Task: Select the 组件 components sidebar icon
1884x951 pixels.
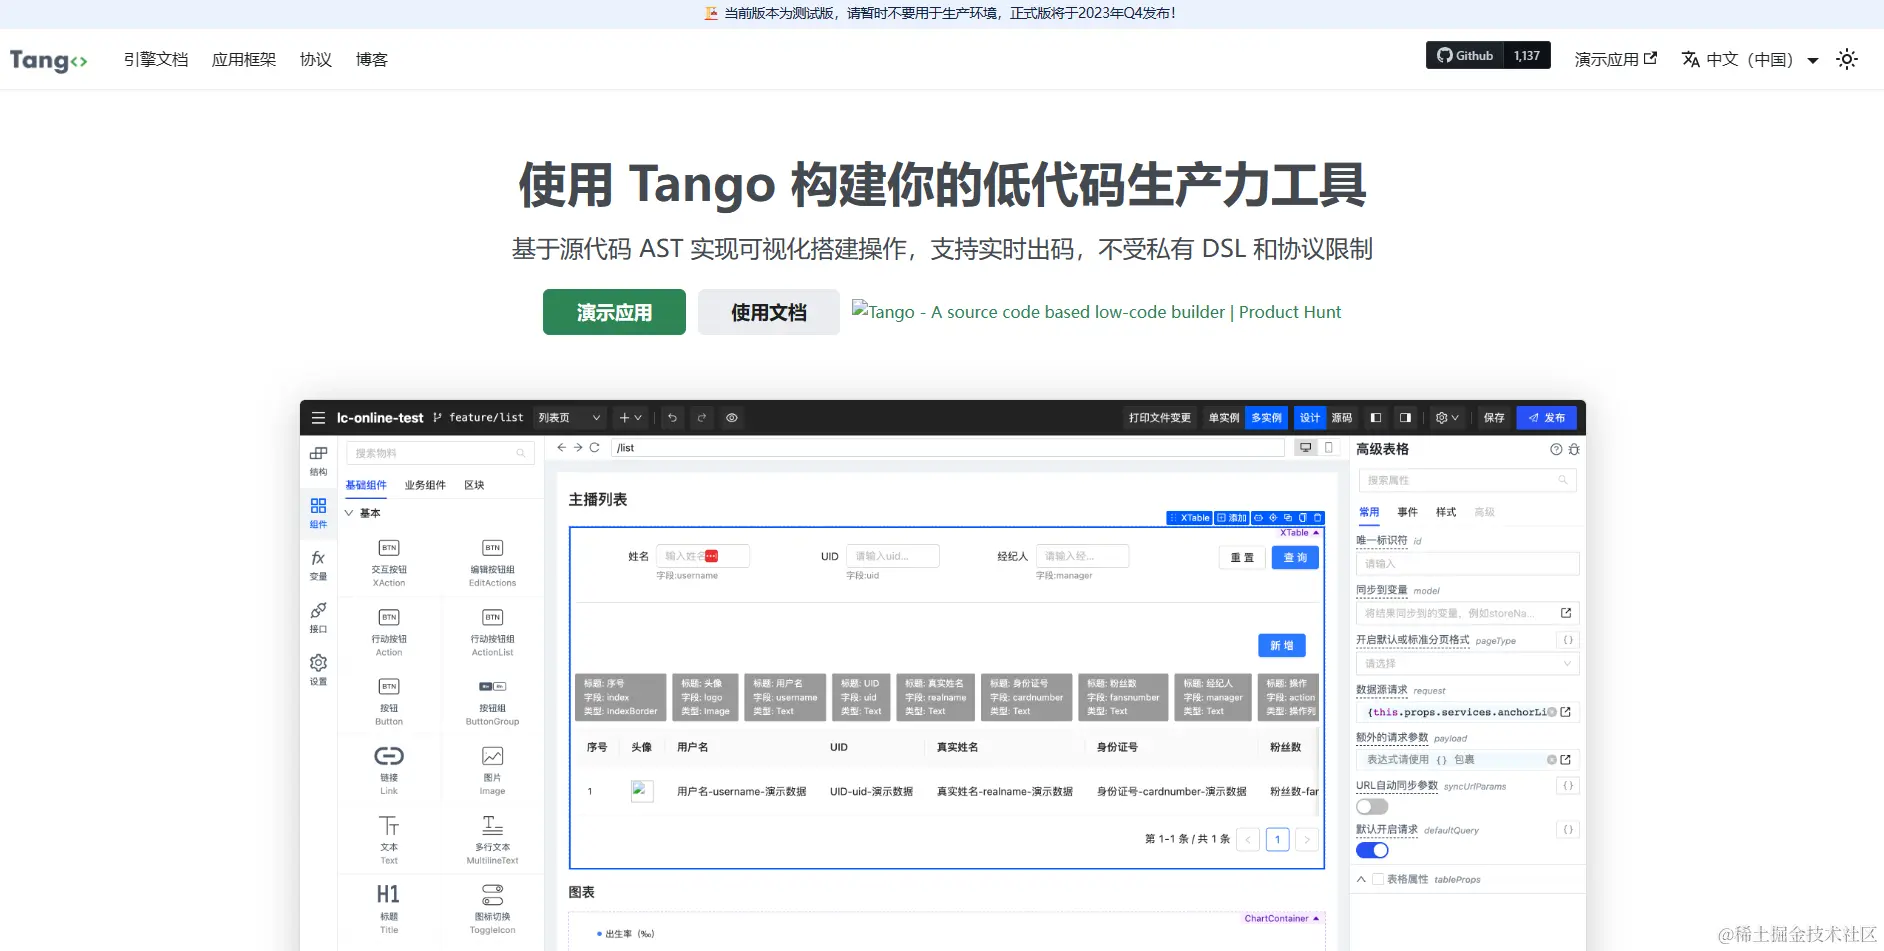Action: (318, 513)
